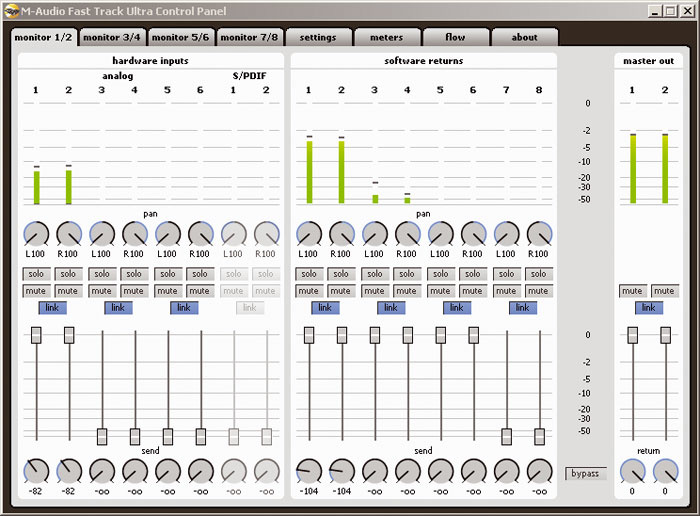700x516 pixels.
Task: Mute analog hardware input 2
Action: [x=68, y=291]
